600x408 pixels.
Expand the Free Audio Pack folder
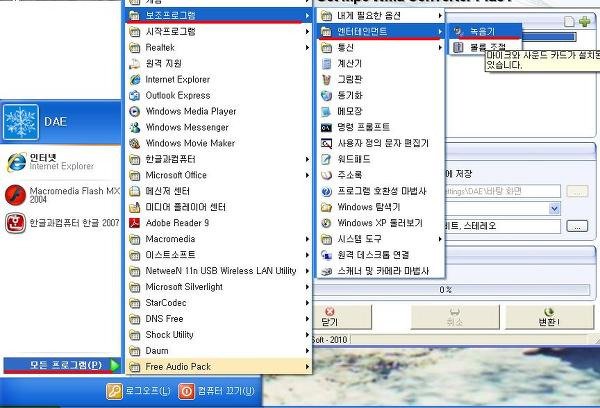click(219, 367)
